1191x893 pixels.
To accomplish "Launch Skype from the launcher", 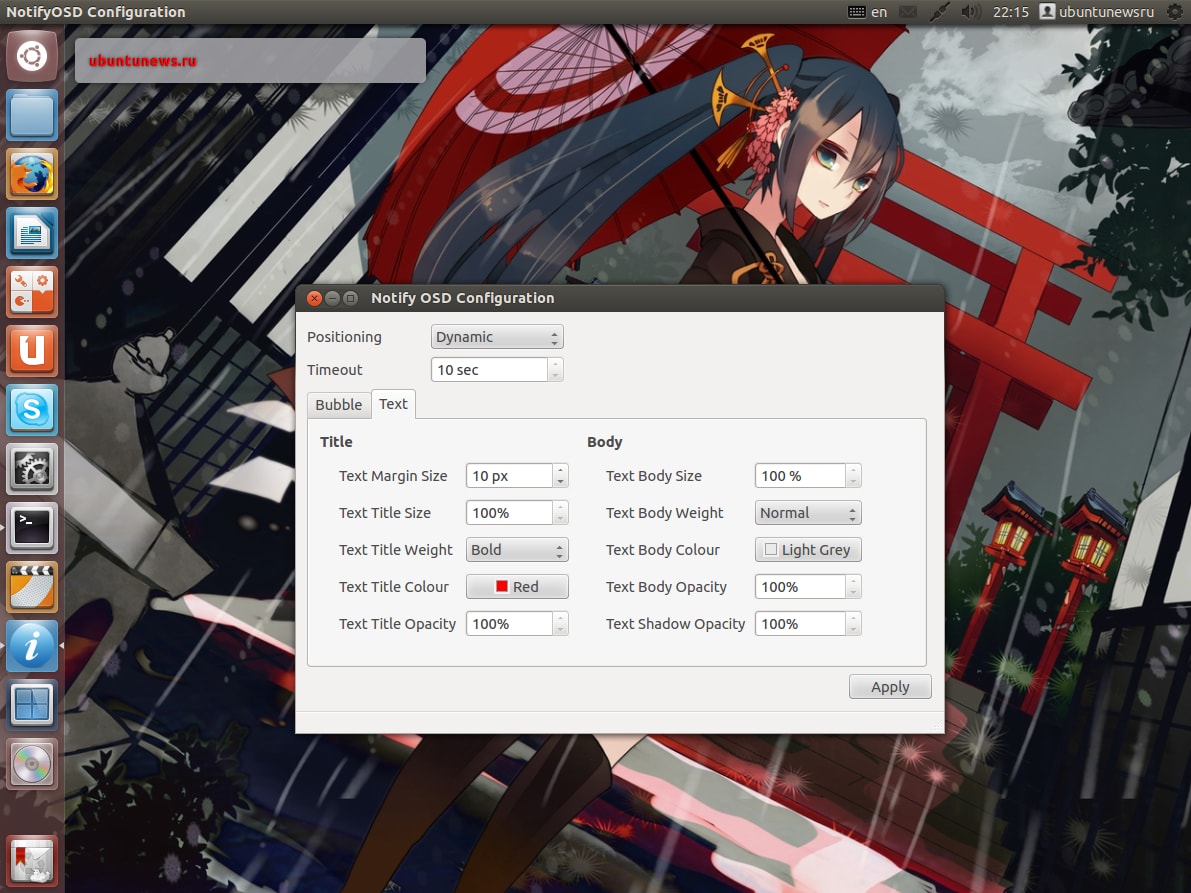I will 32,410.
